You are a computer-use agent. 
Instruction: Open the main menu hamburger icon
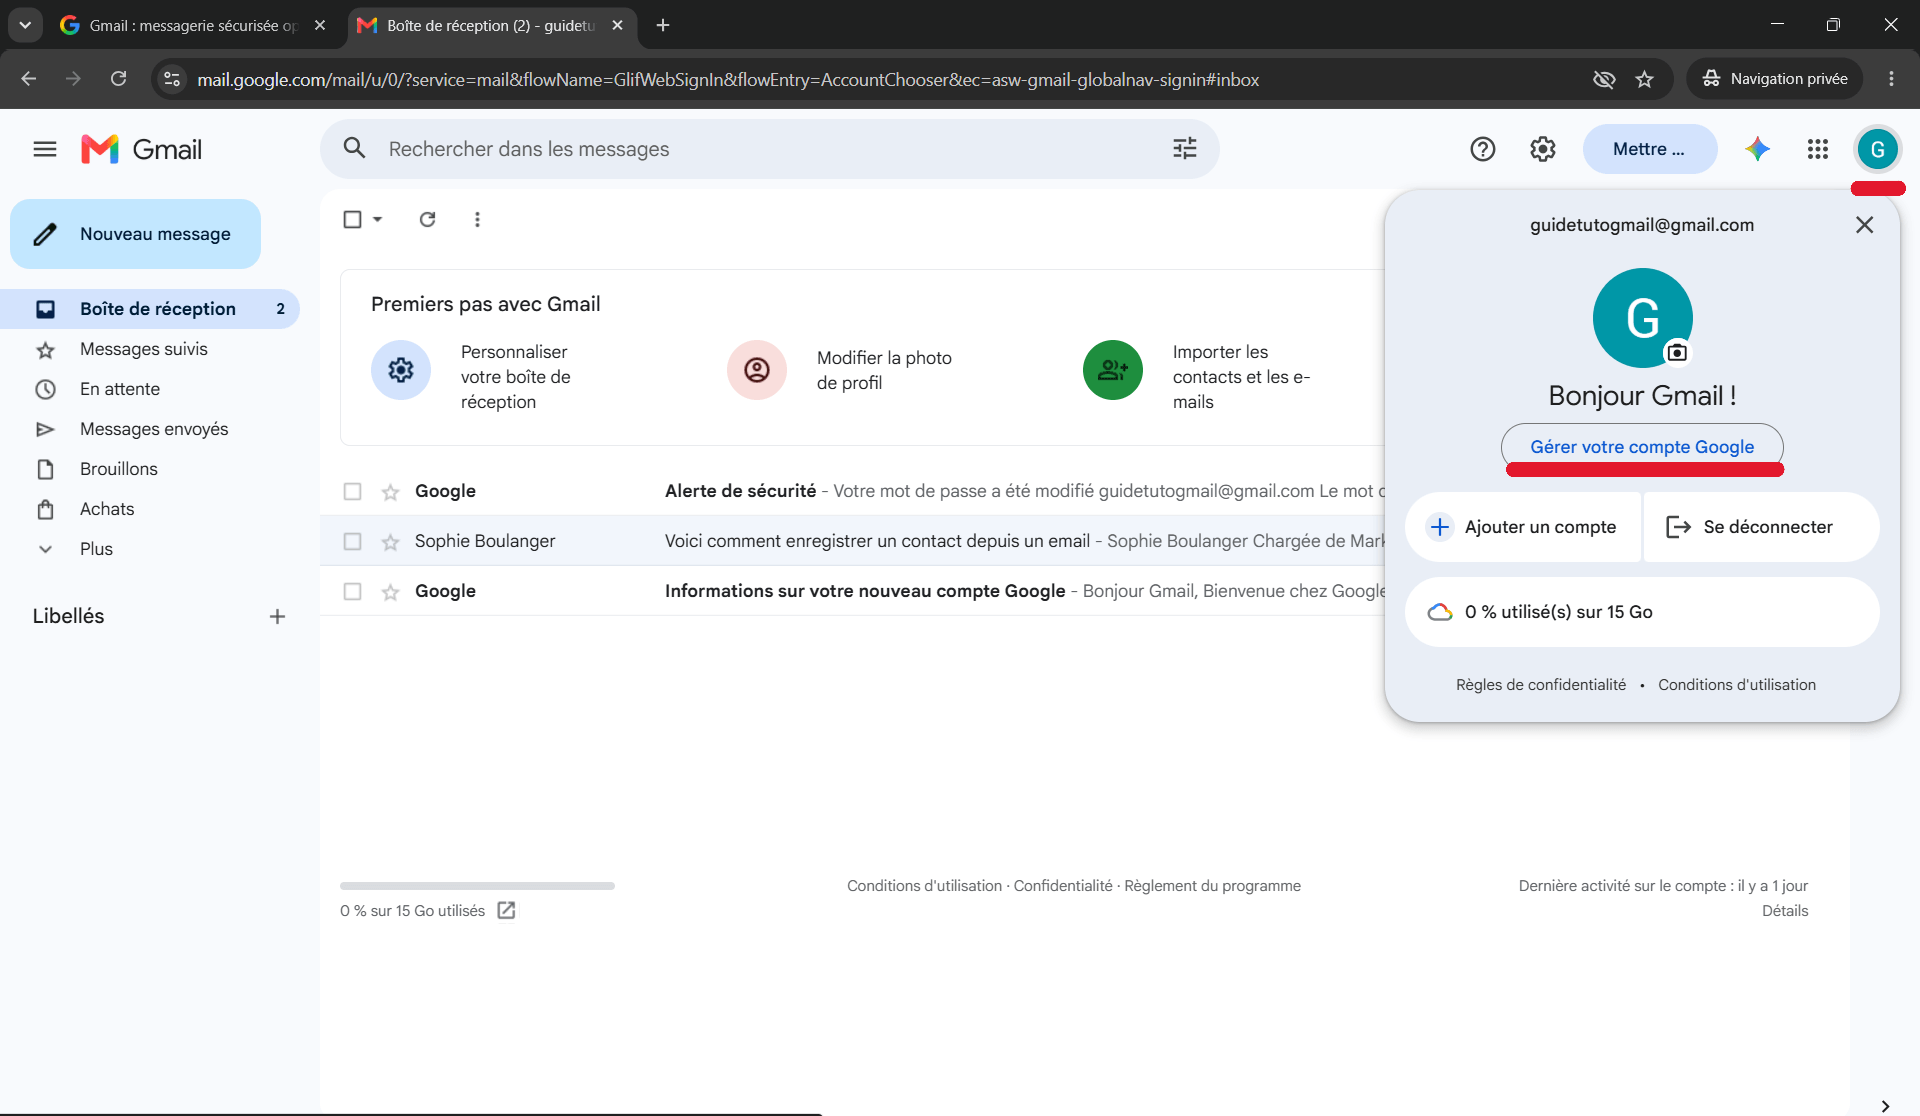tap(45, 149)
